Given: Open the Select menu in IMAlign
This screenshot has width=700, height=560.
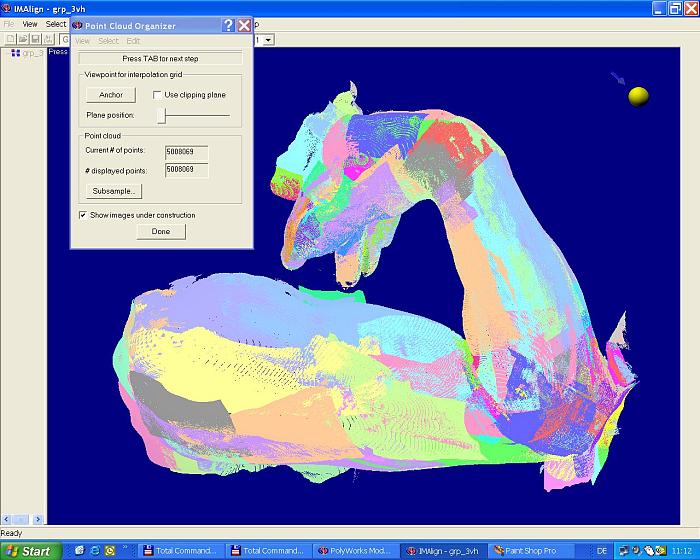Looking at the screenshot, I should tap(56, 24).
